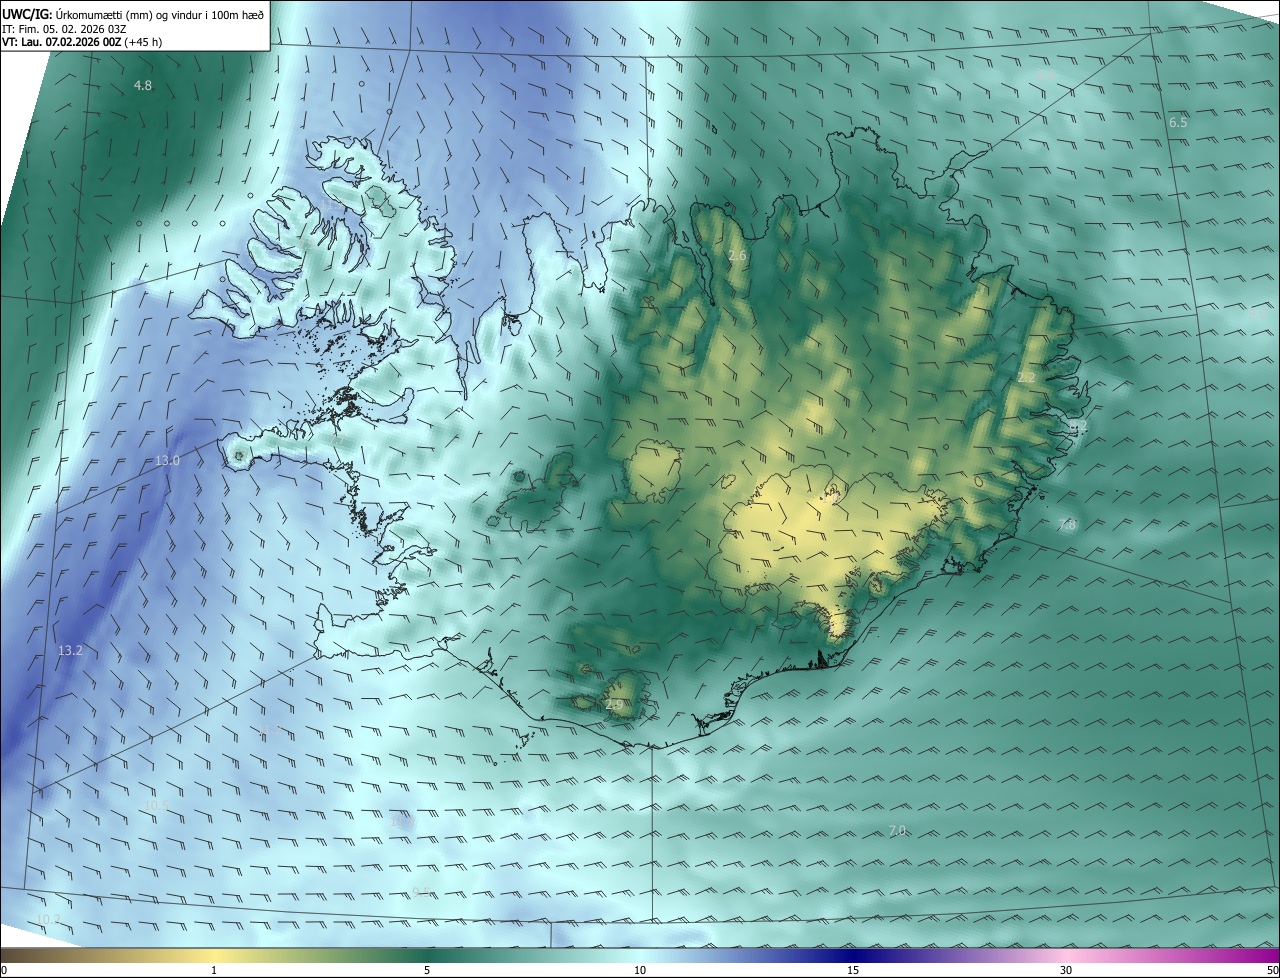Image resolution: width=1280 pixels, height=978 pixels.
Task: Click the map value label '2.6'
Action: pos(737,256)
